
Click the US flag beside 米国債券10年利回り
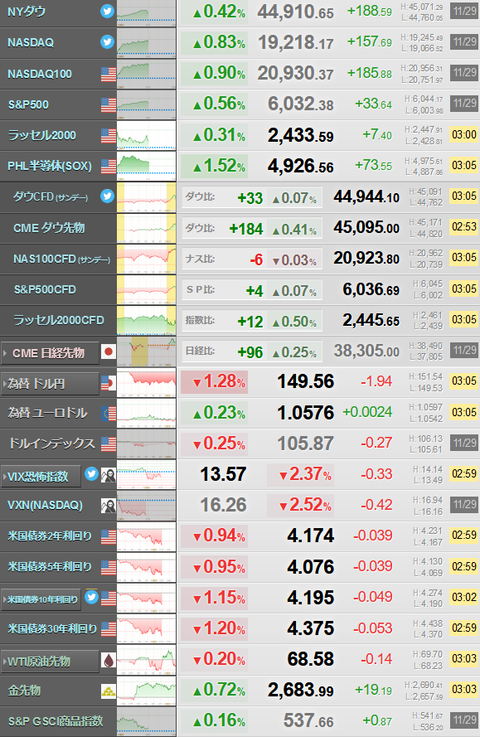(109, 598)
